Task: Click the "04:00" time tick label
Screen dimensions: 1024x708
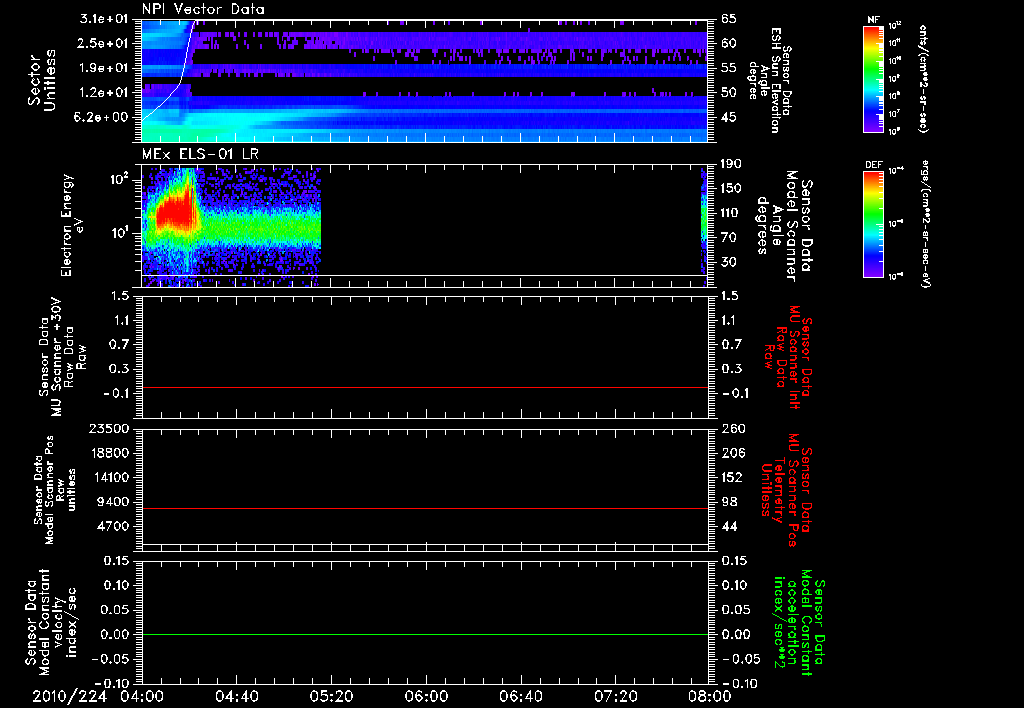Action: pyautogui.click(x=142, y=696)
